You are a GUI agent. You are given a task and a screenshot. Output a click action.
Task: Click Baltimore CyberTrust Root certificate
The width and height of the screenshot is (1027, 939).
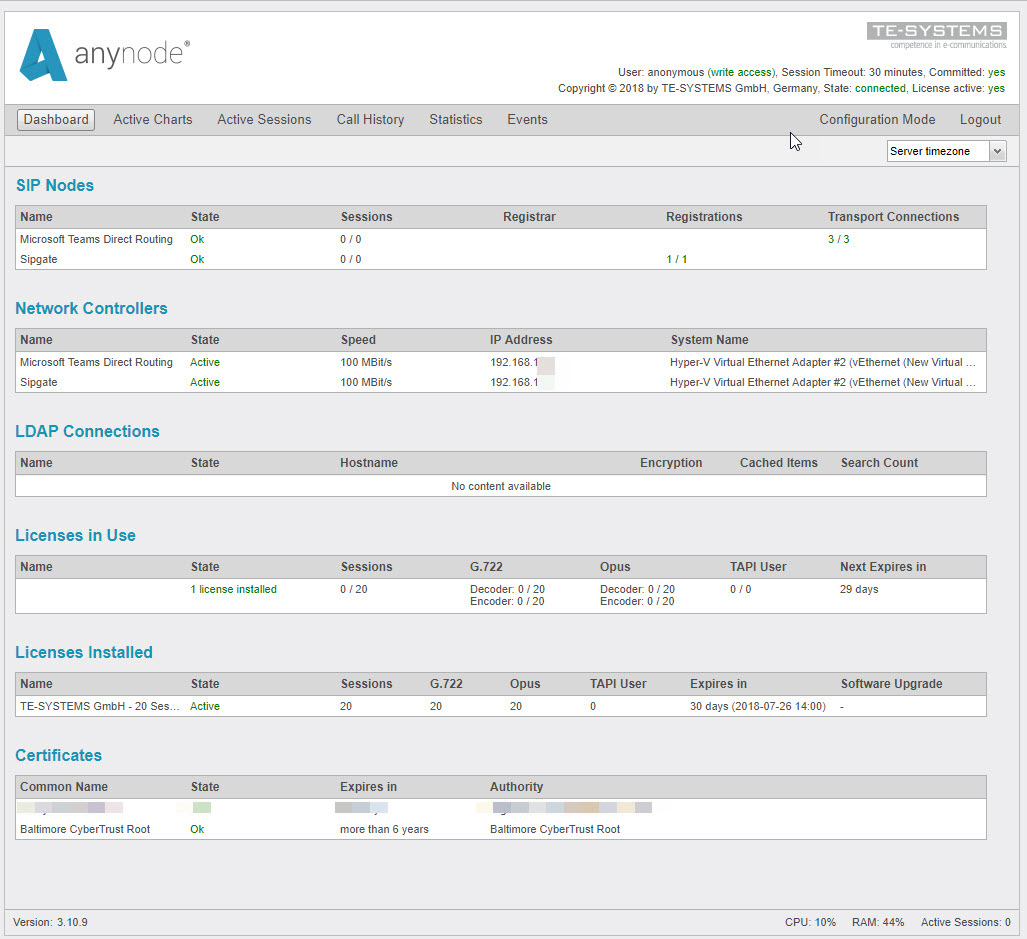(x=85, y=829)
